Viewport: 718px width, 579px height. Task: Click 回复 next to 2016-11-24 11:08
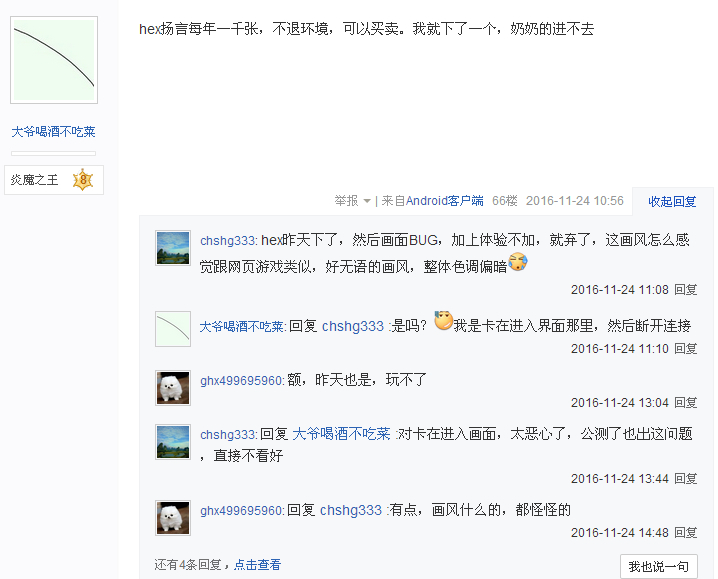point(685,290)
